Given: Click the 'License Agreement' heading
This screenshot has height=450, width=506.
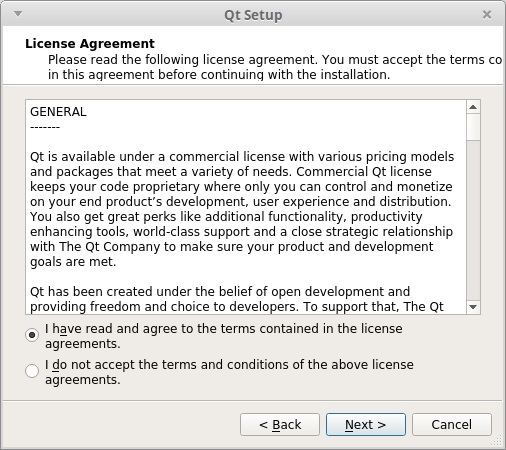Looking at the screenshot, I should point(90,44).
